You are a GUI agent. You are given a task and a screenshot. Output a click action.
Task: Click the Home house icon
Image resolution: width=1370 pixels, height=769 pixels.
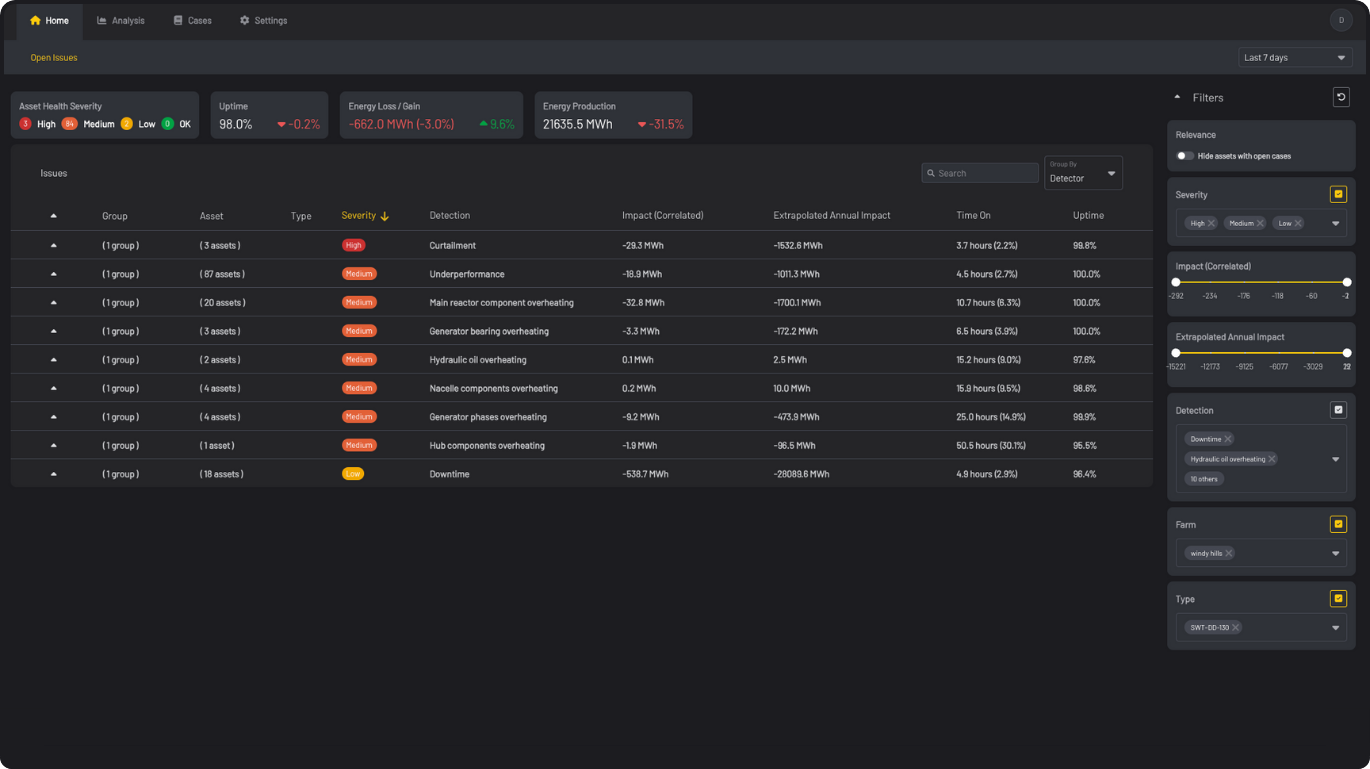34,19
